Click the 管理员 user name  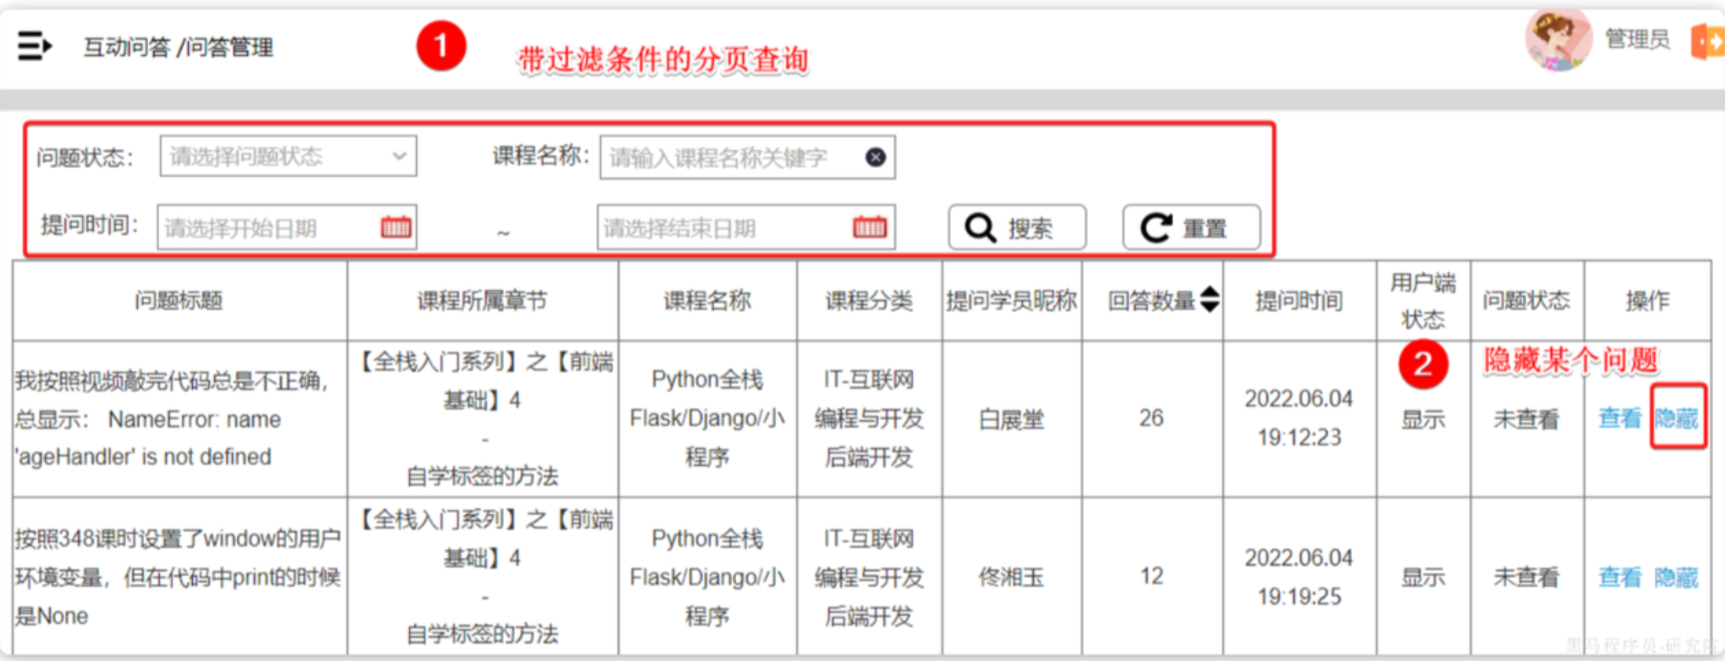click(x=1637, y=39)
